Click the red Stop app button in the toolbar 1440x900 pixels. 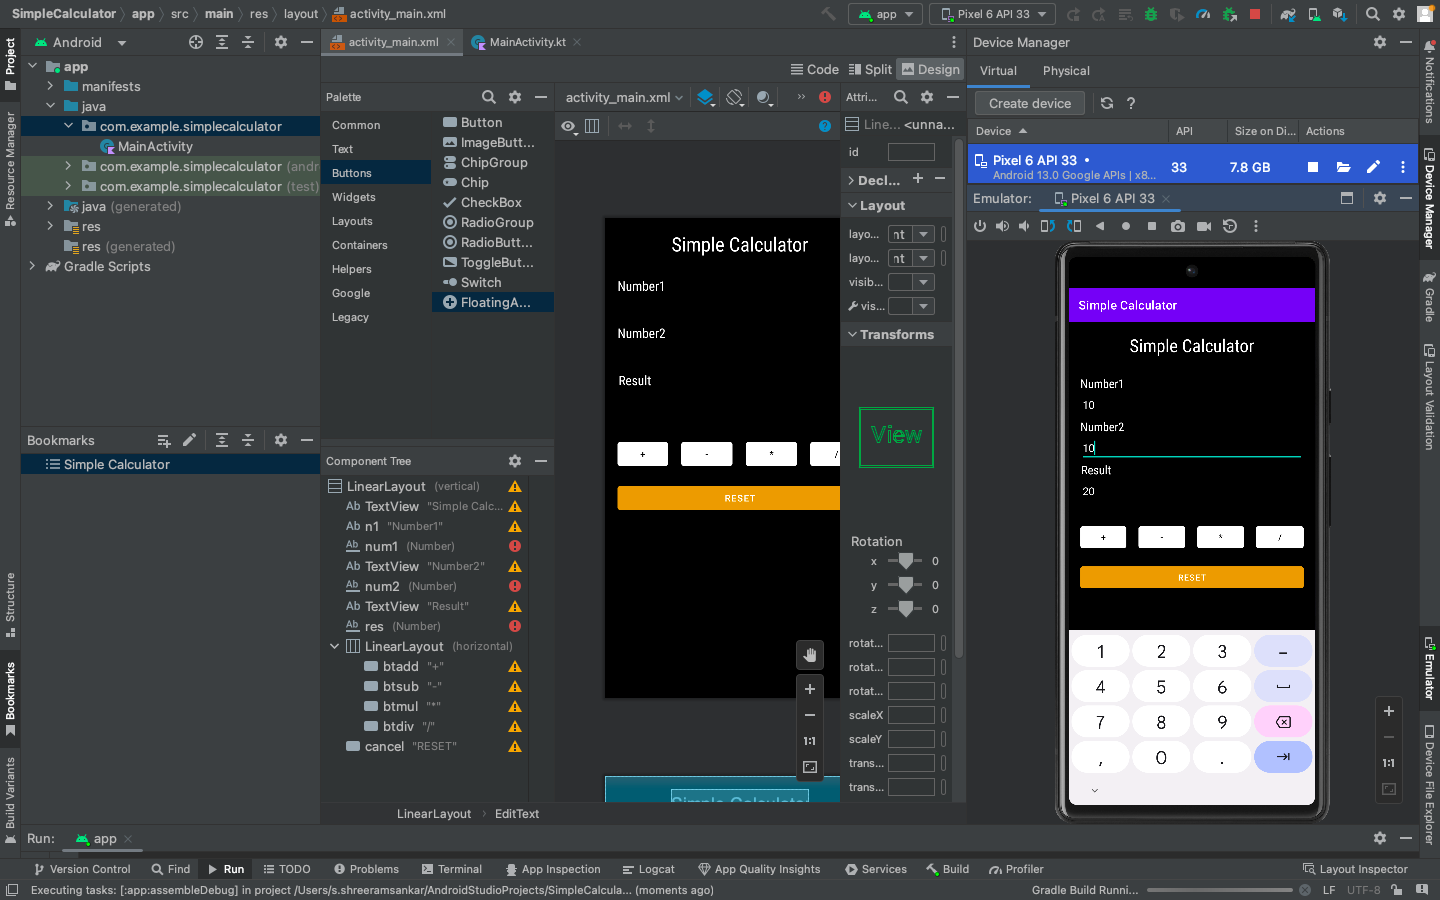point(1254,14)
